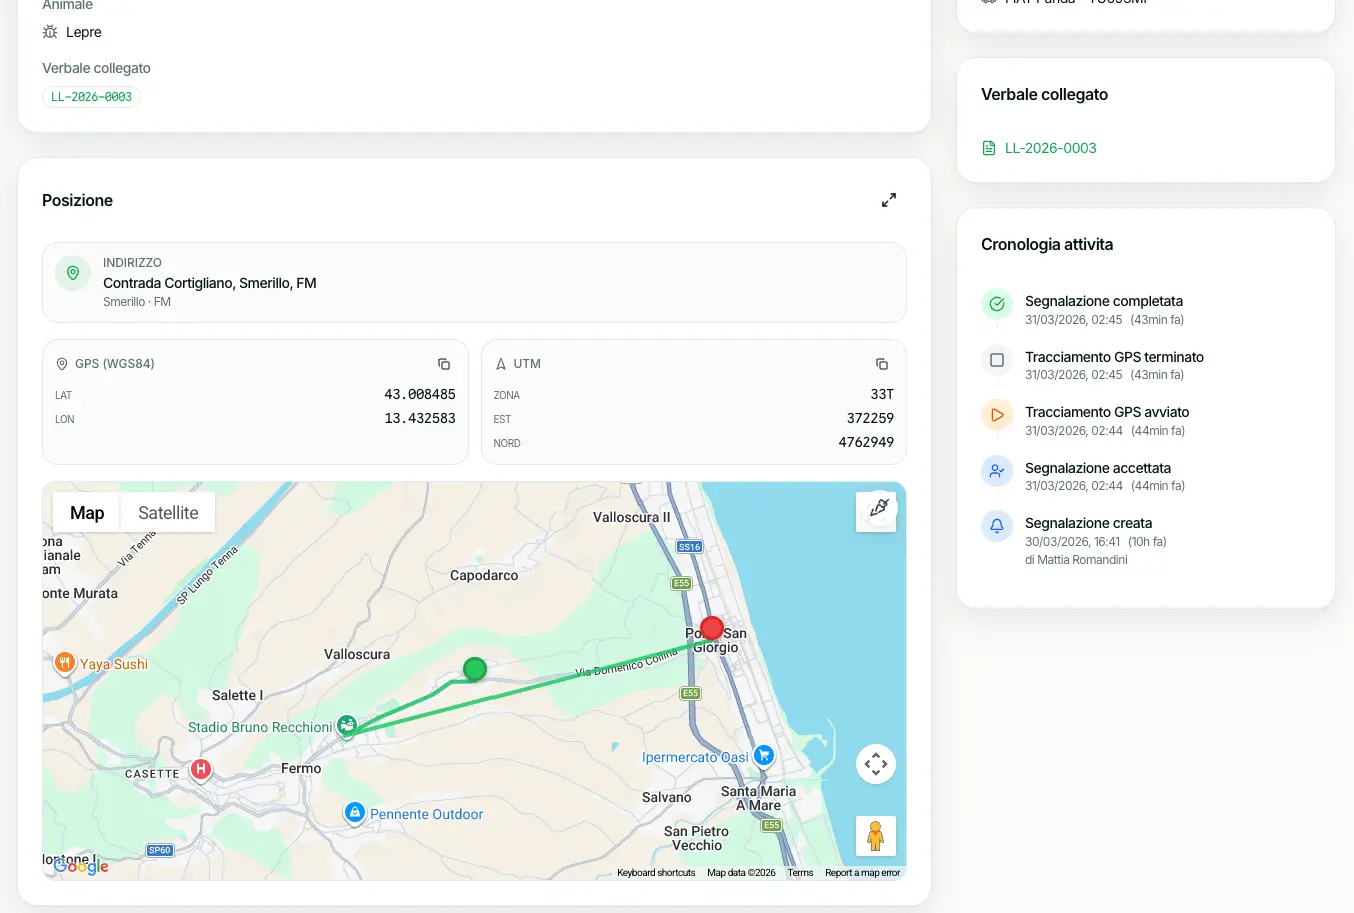This screenshot has width=1354, height=913.
Task: Click the Tracciamento GPS avviato play icon
Action: pyautogui.click(x=997, y=415)
